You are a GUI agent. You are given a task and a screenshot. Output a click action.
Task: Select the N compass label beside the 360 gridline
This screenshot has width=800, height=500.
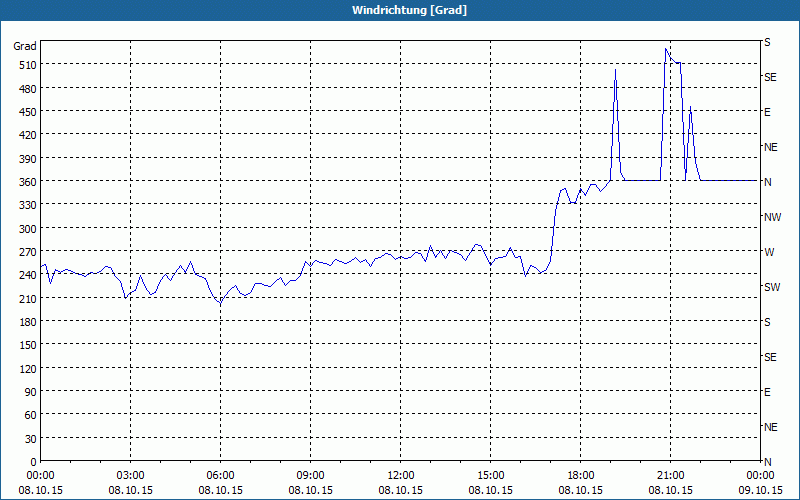tap(767, 182)
